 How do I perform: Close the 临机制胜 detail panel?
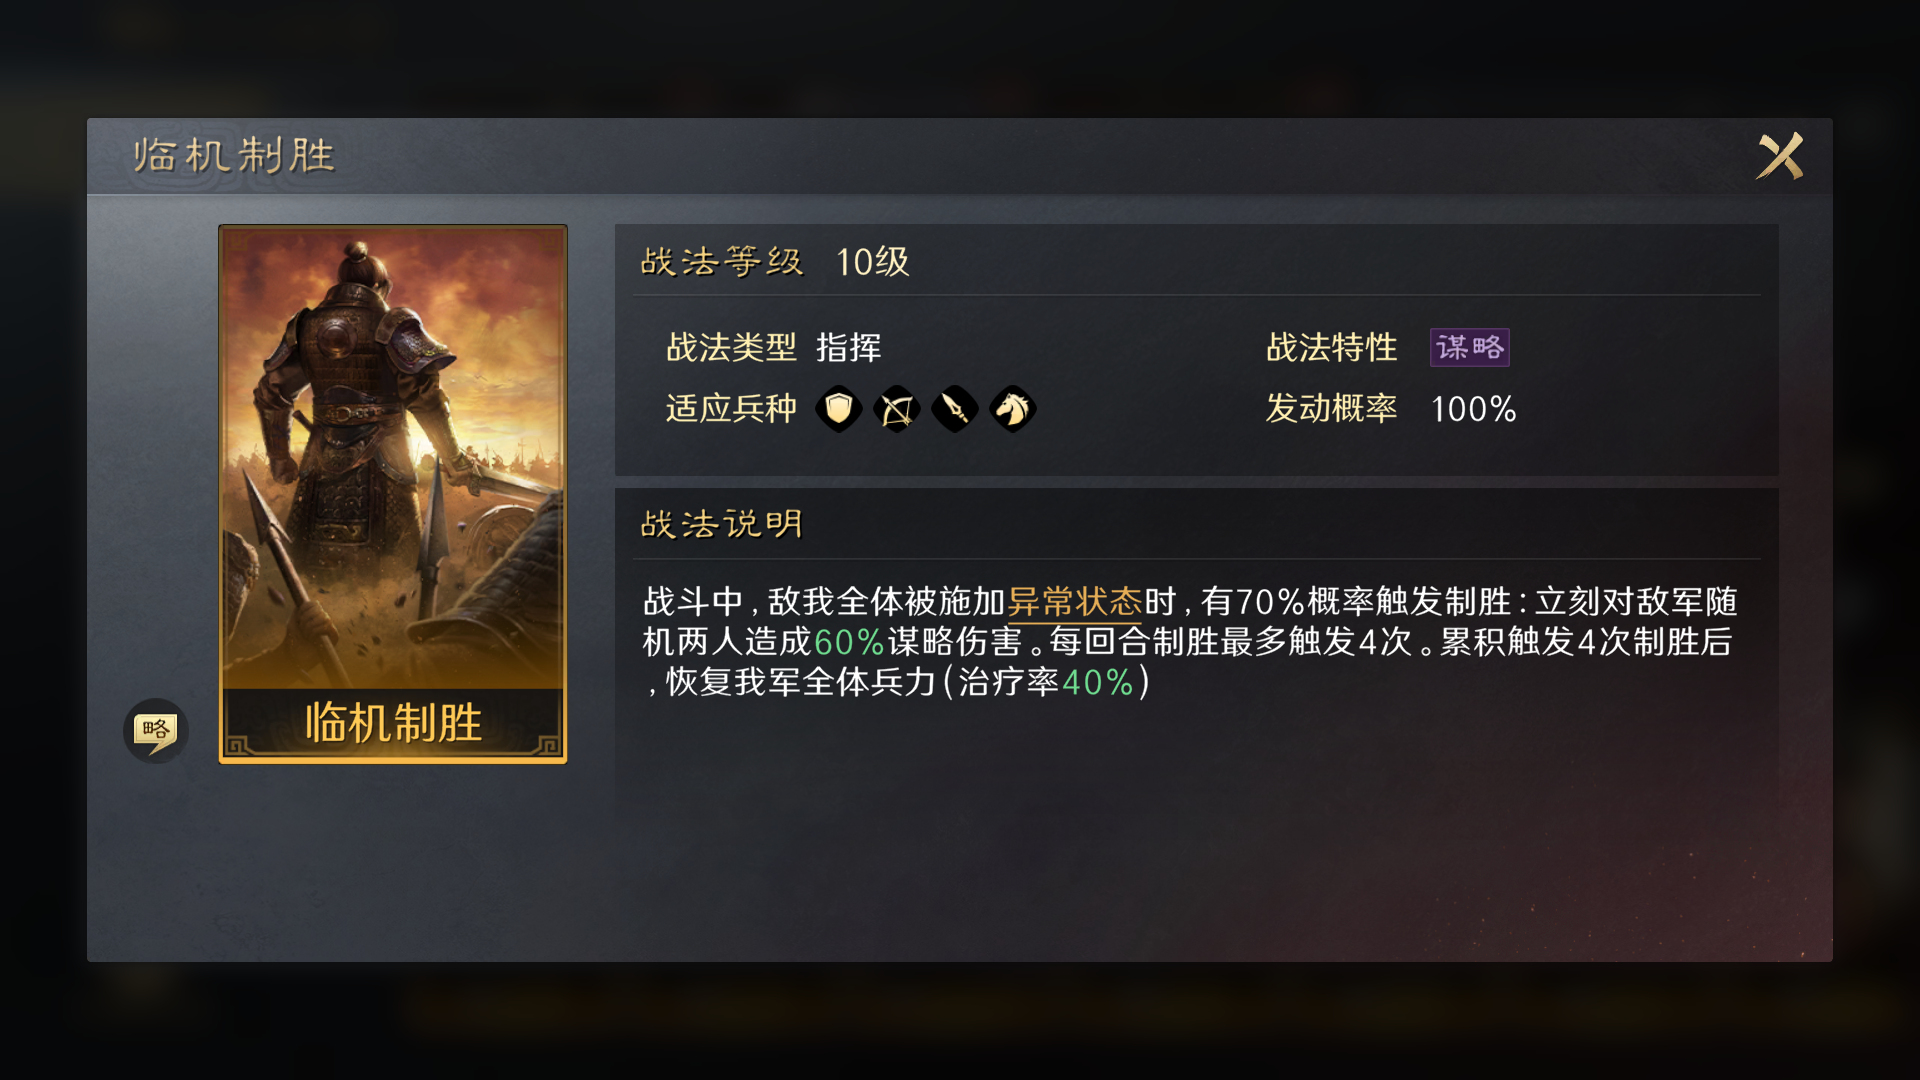point(1780,156)
